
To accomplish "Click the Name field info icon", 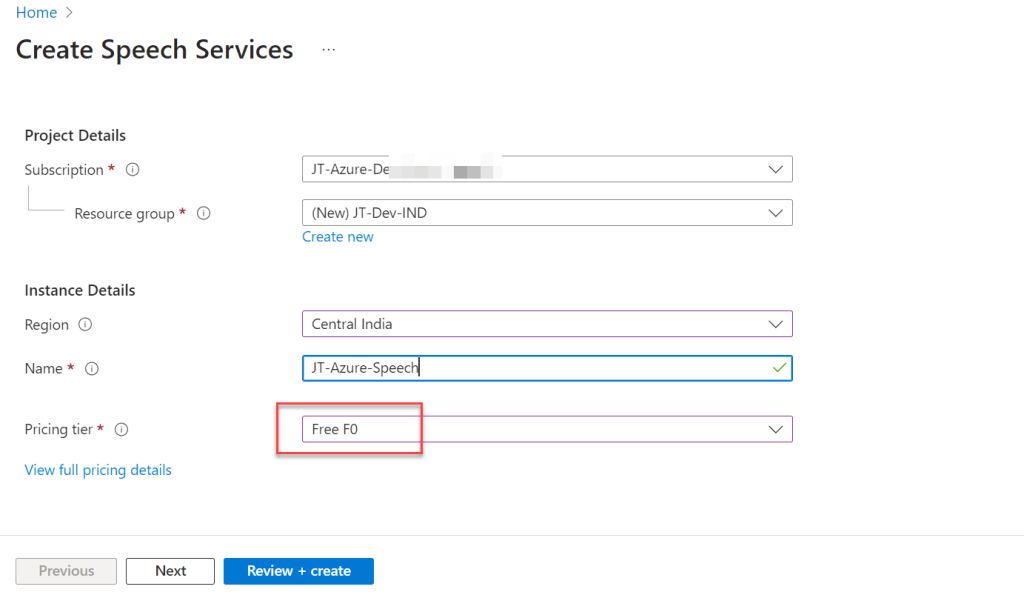I will pos(92,369).
